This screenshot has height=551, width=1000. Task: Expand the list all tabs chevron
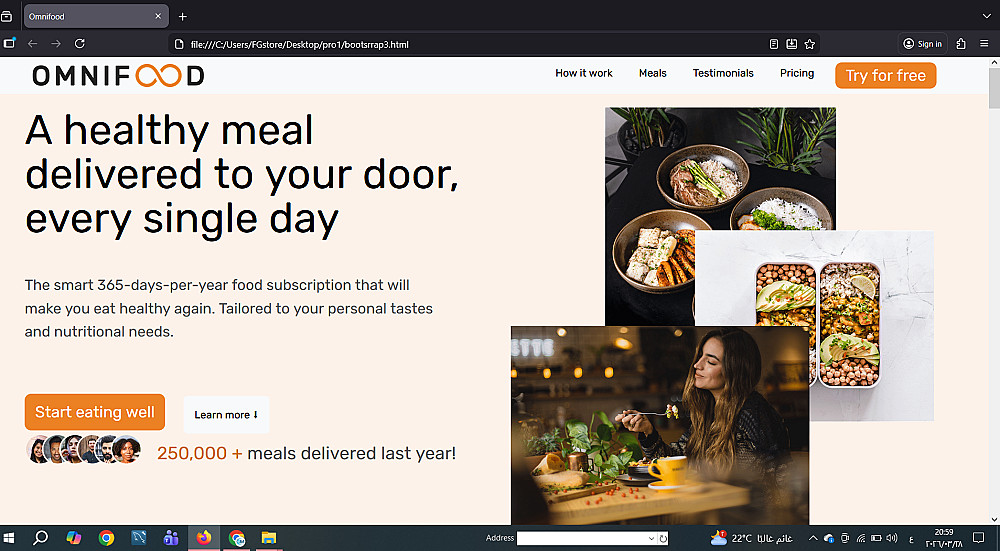click(x=986, y=16)
